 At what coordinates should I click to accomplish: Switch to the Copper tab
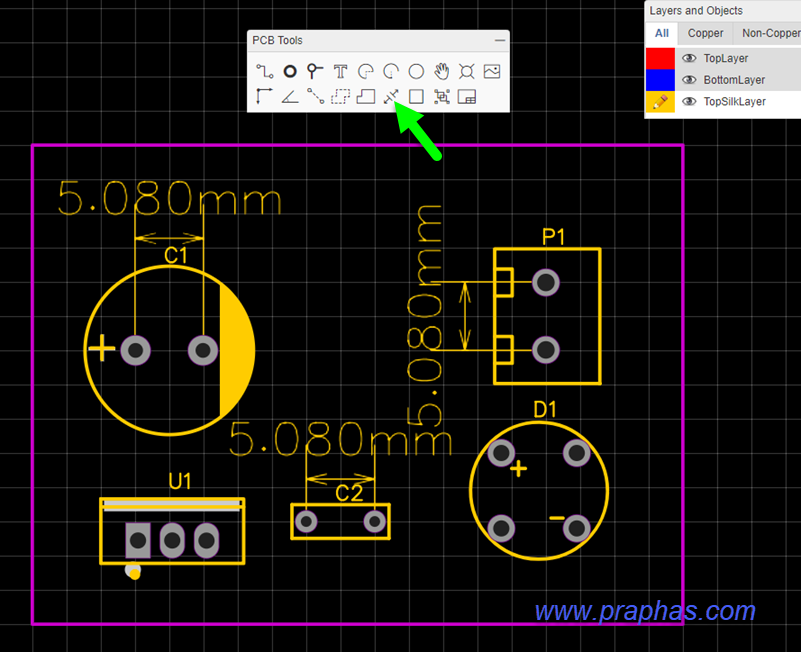tap(705, 33)
